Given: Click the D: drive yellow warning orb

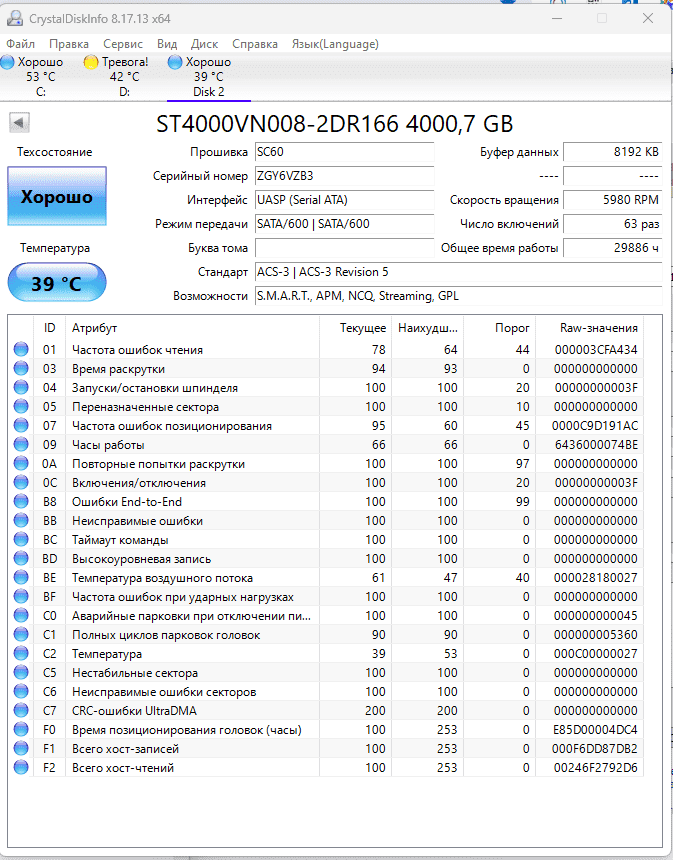Looking at the screenshot, I should click(91, 62).
